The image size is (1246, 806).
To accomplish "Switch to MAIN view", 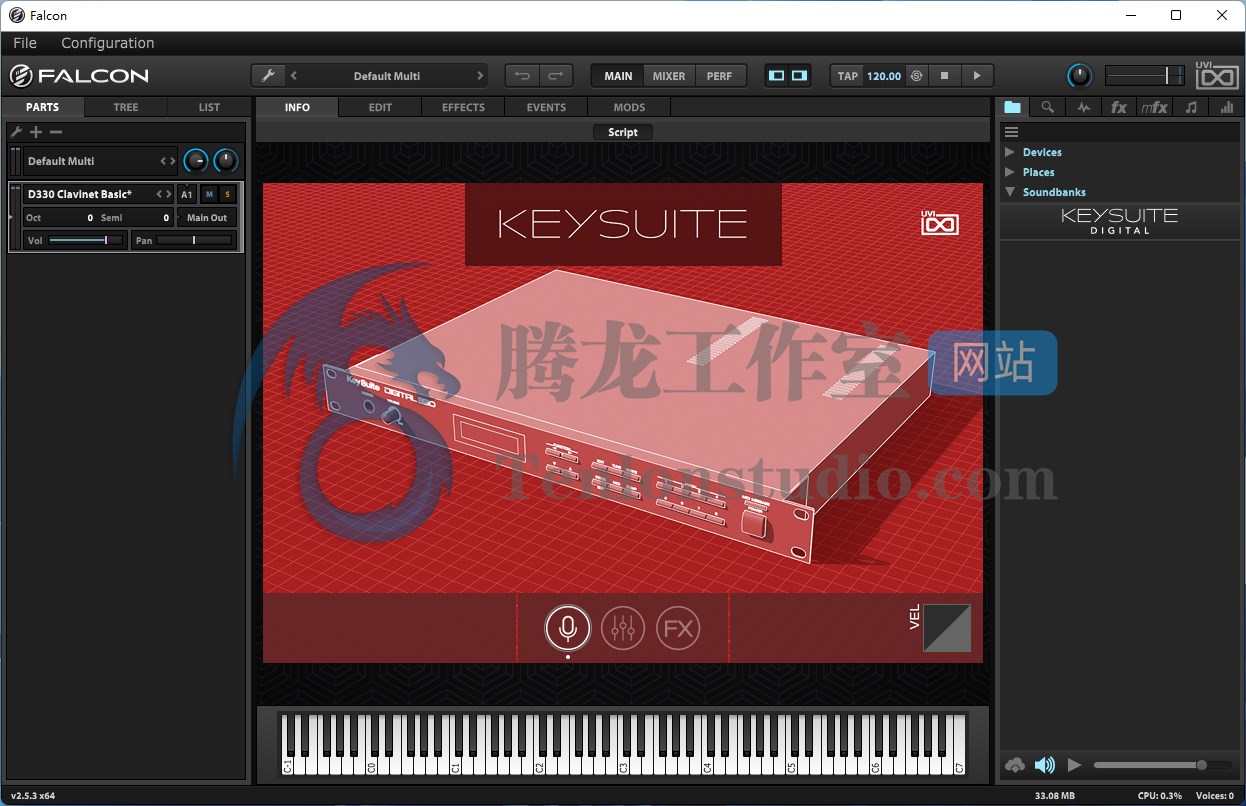I will [x=618, y=76].
